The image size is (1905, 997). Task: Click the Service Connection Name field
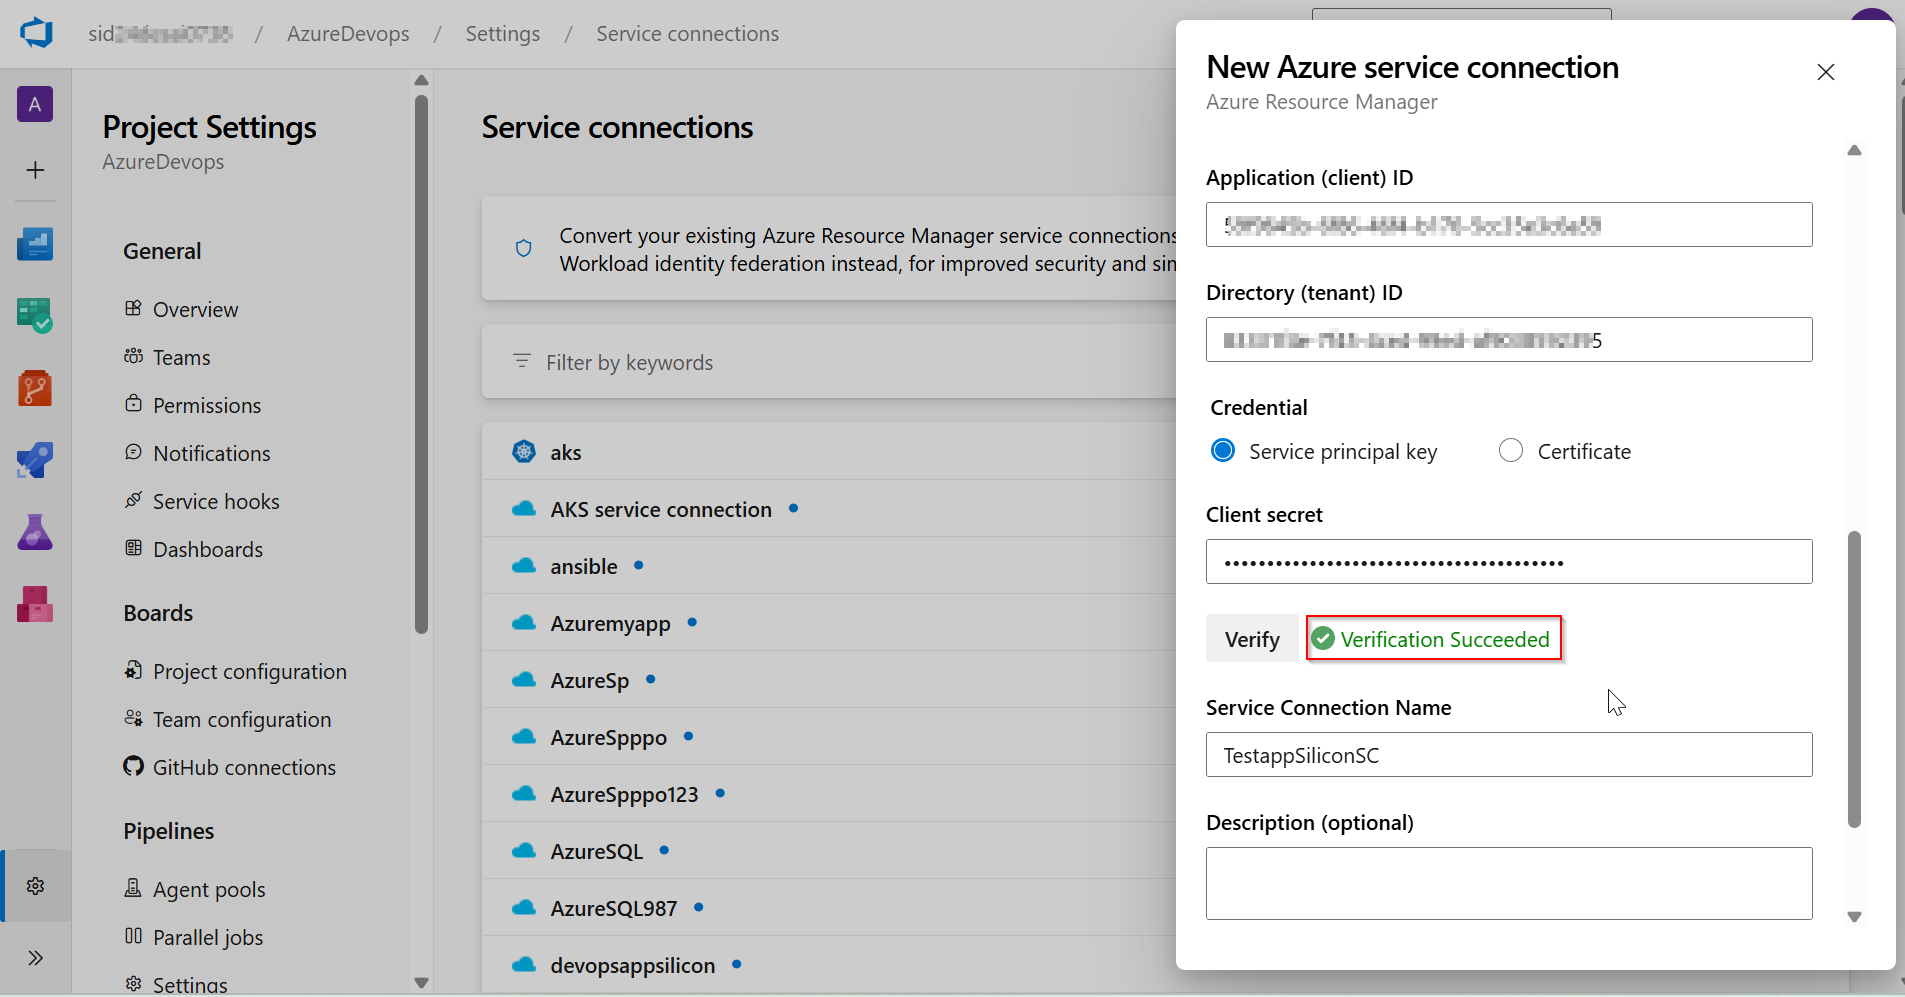tap(1508, 755)
